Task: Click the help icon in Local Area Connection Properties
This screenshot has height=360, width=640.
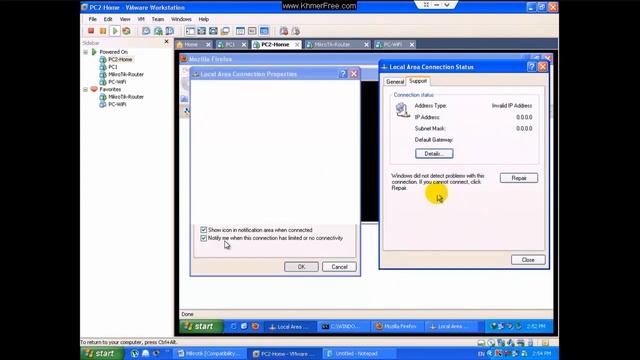Action: [343, 74]
